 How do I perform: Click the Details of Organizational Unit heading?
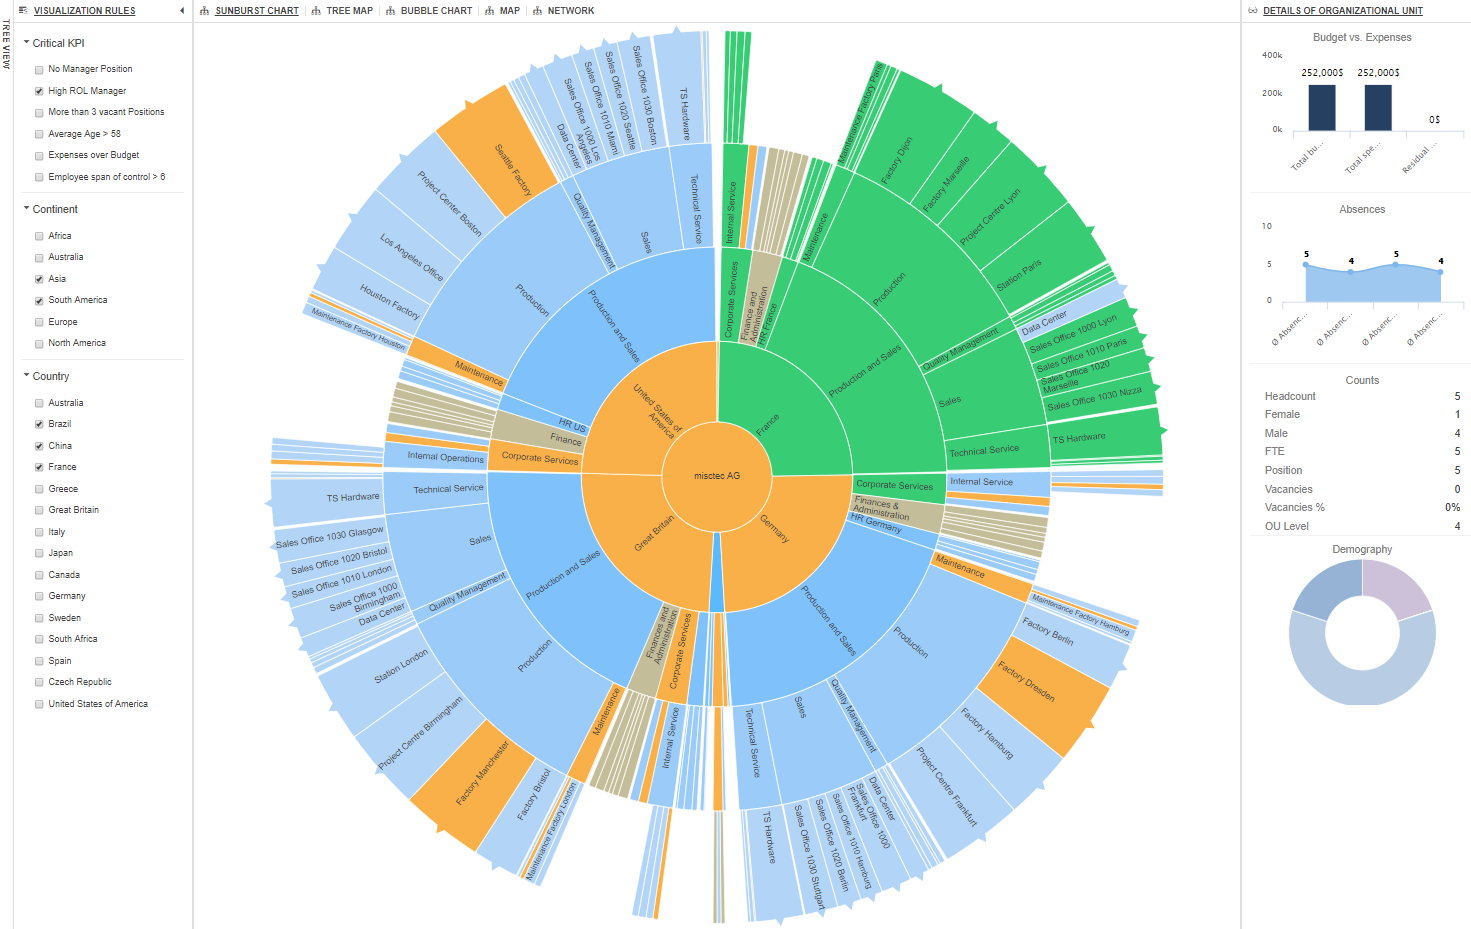click(1342, 11)
